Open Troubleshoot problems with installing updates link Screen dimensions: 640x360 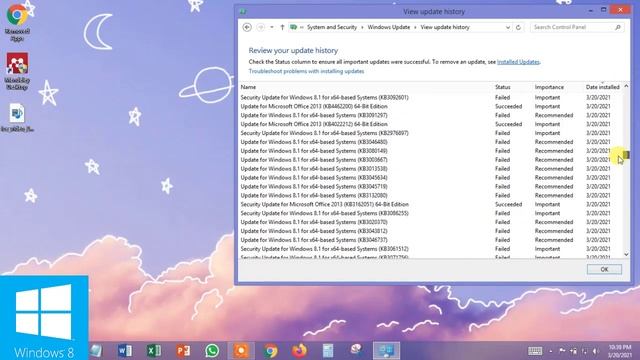coord(306,71)
